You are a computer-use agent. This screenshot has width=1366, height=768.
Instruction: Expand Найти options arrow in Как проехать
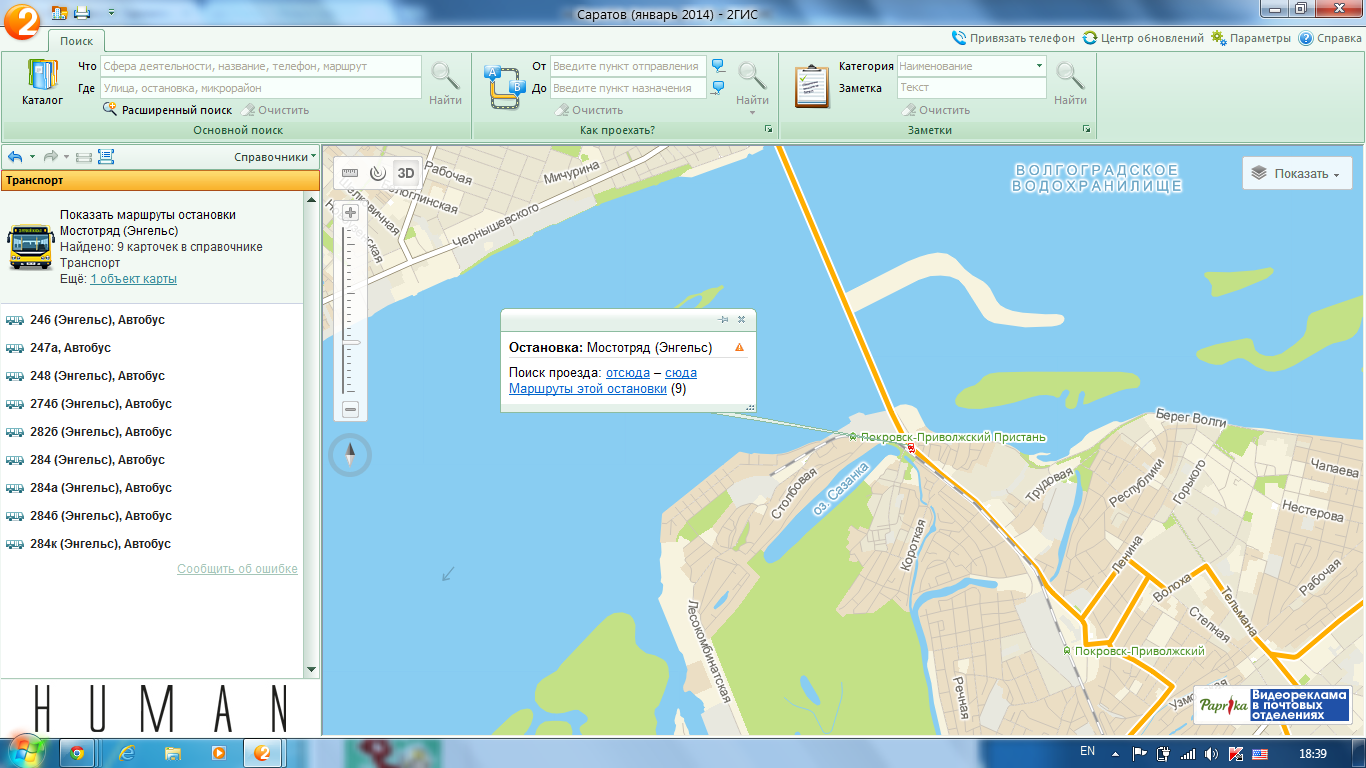[752, 112]
